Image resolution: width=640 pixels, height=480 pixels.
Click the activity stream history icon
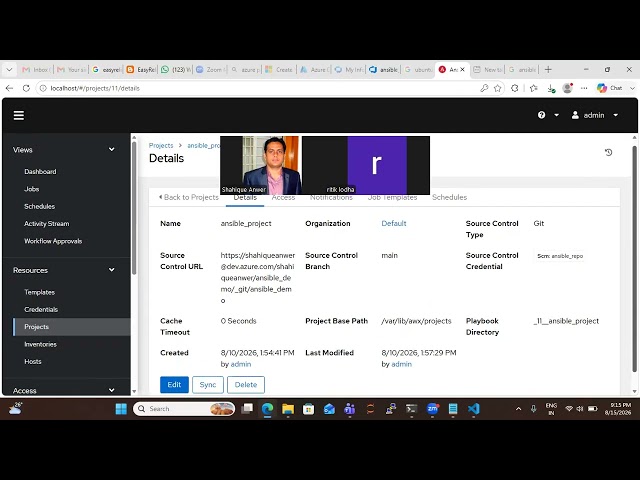(608, 152)
